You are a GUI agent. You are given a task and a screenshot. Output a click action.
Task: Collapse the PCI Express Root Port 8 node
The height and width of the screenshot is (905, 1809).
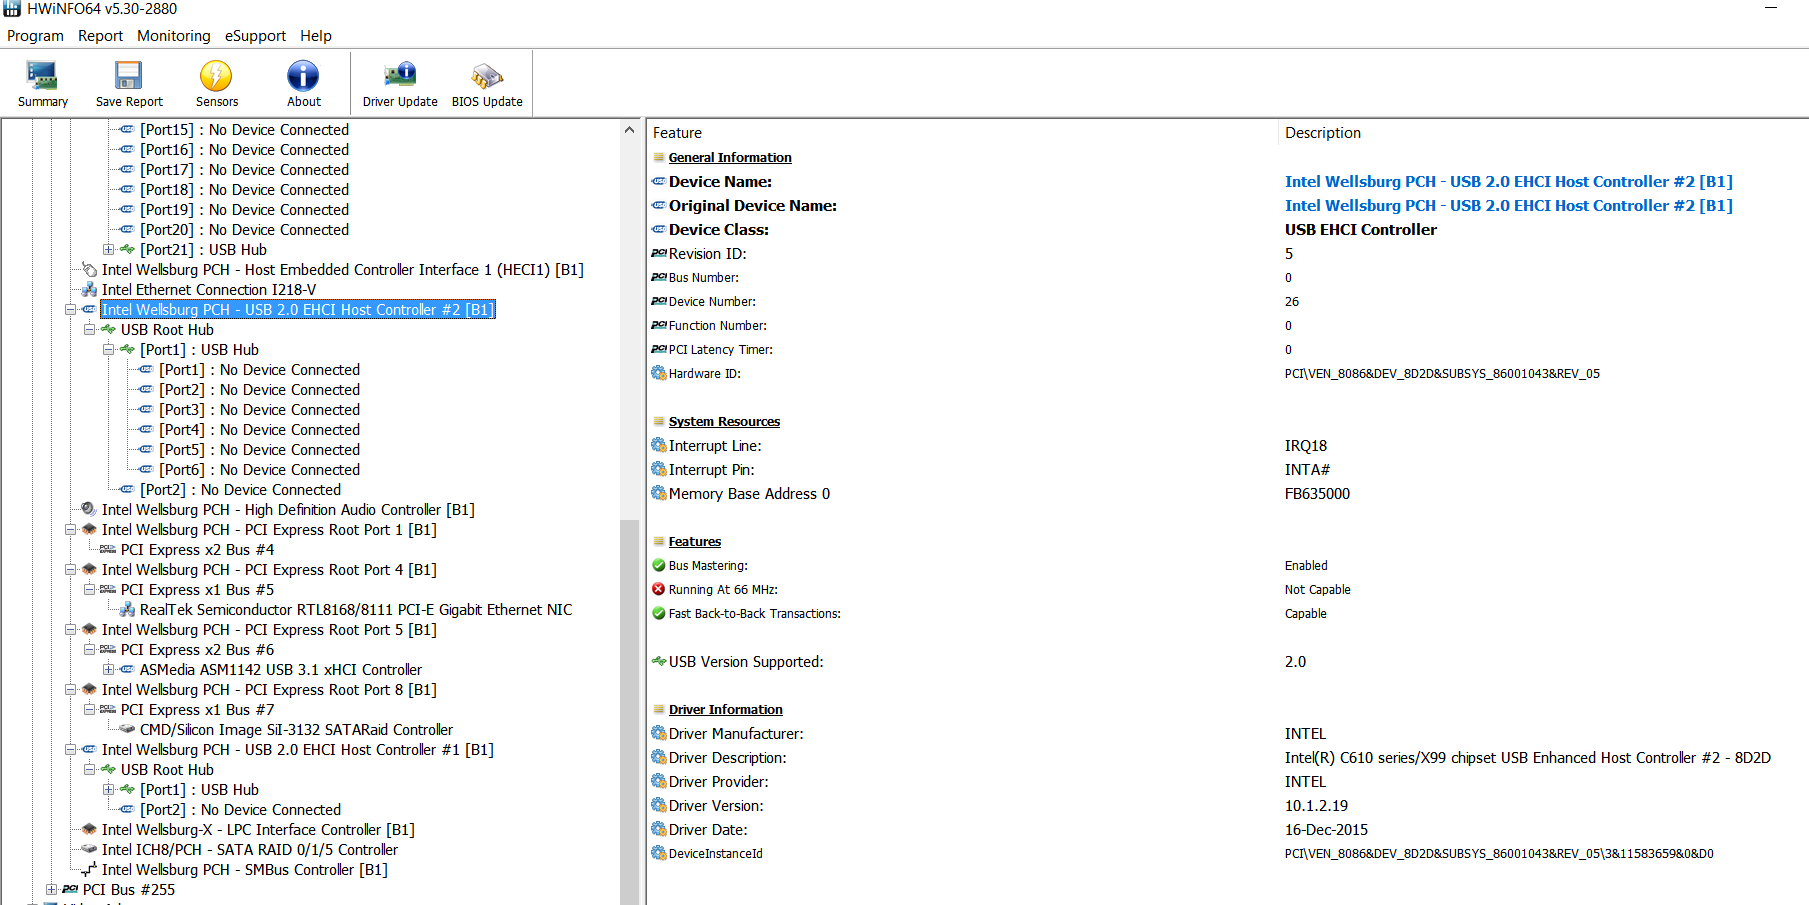(71, 689)
